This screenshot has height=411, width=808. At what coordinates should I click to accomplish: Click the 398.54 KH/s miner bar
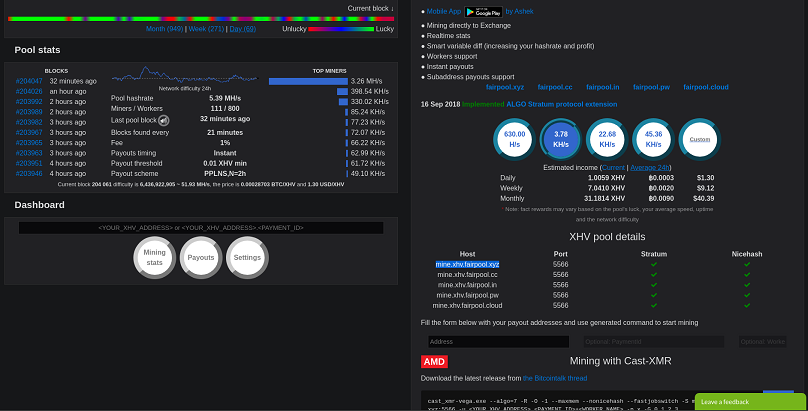click(342, 92)
